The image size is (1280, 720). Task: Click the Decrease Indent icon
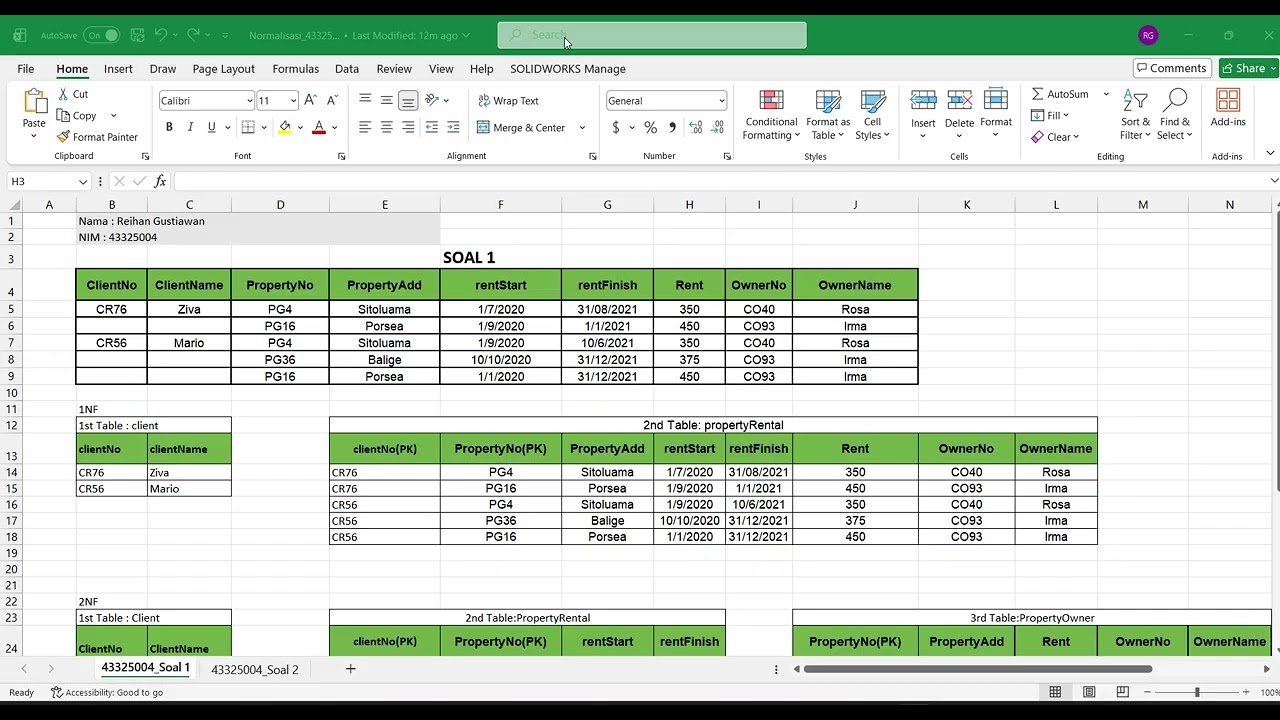pyautogui.click(x=432, y=127)
